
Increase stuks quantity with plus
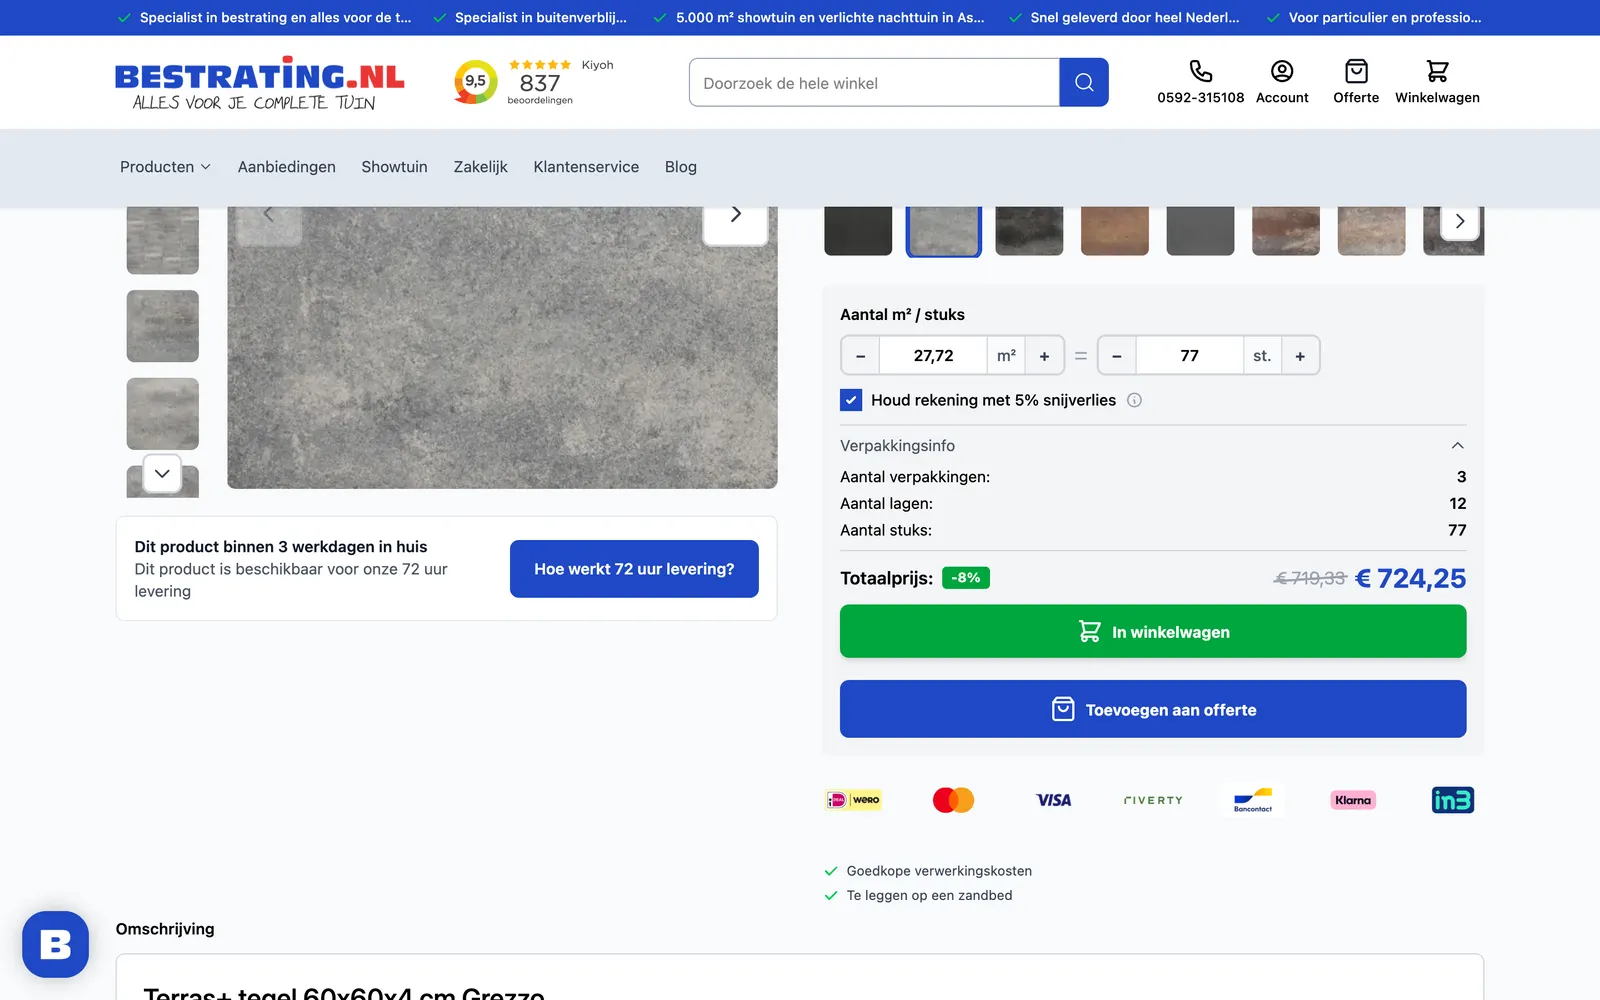(x=1300, y=356)
